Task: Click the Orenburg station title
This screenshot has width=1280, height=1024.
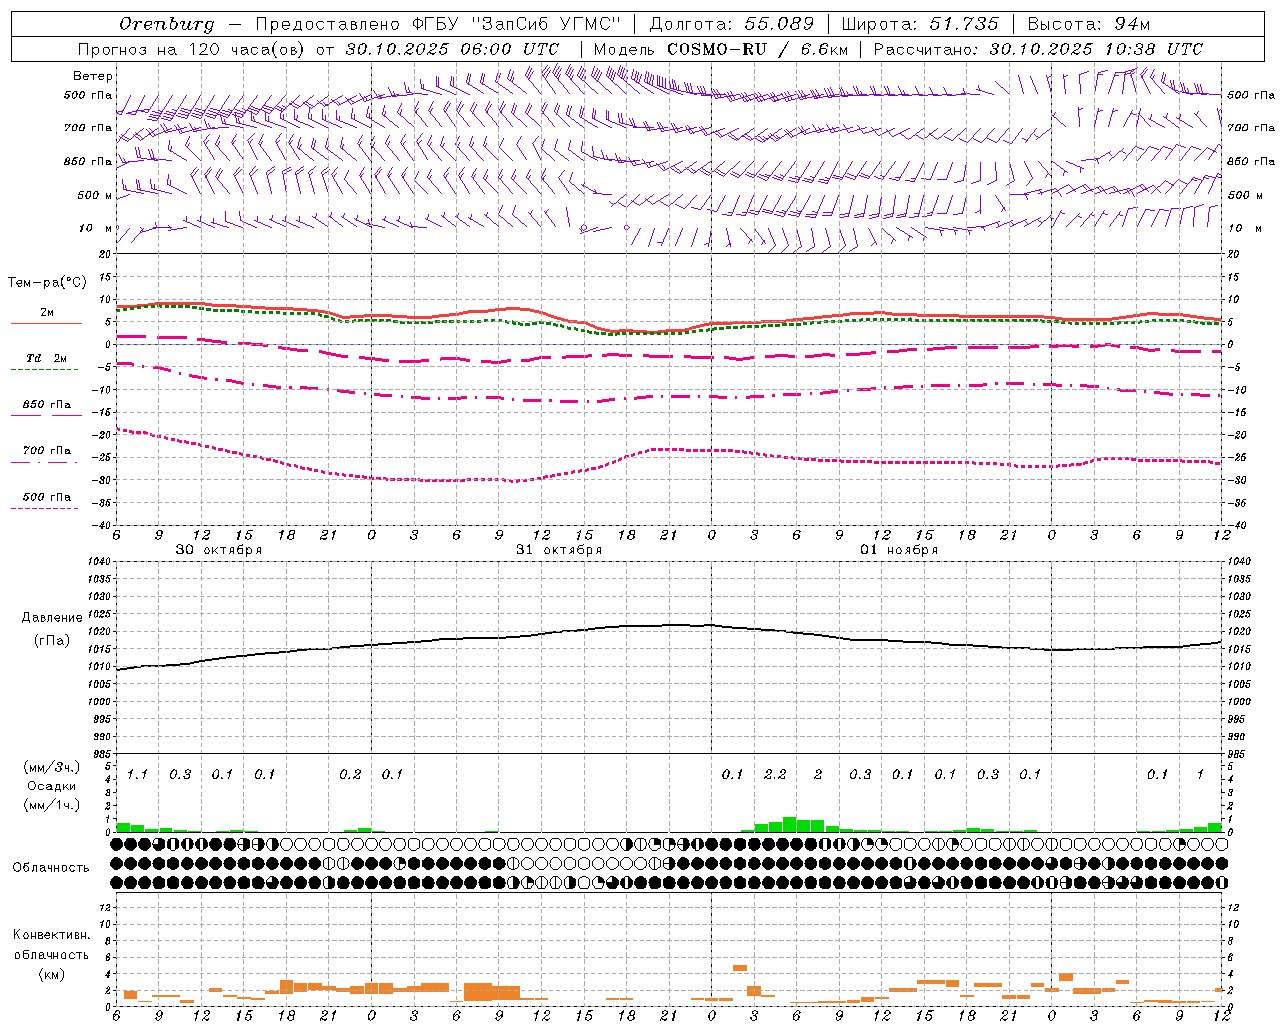Action: 166,24
